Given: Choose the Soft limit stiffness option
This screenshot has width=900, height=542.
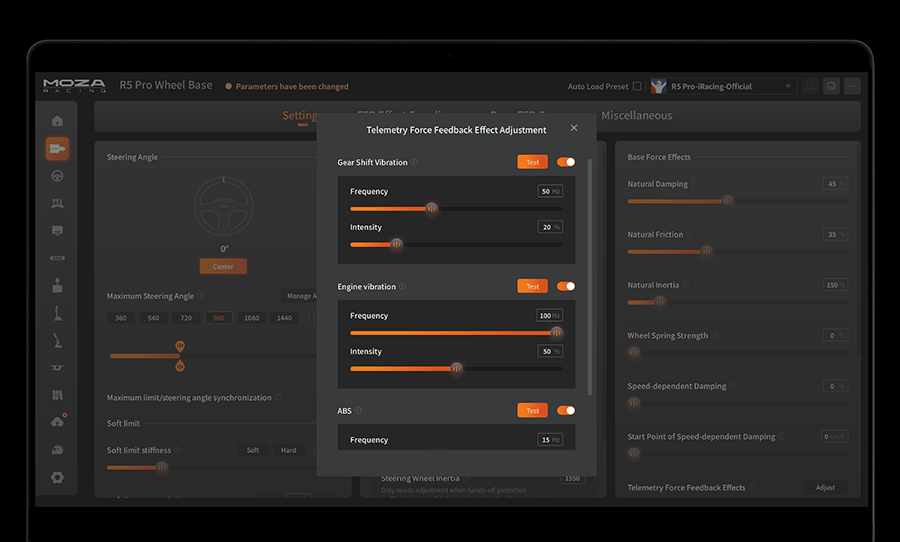Looking at the screenshot, I should tap(253, 450).
